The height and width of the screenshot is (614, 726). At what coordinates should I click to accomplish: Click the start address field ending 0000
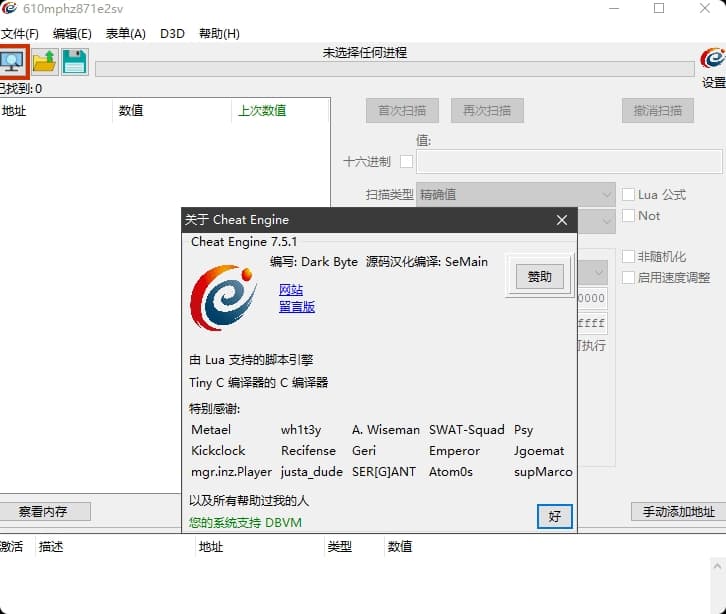pos(592,298)
